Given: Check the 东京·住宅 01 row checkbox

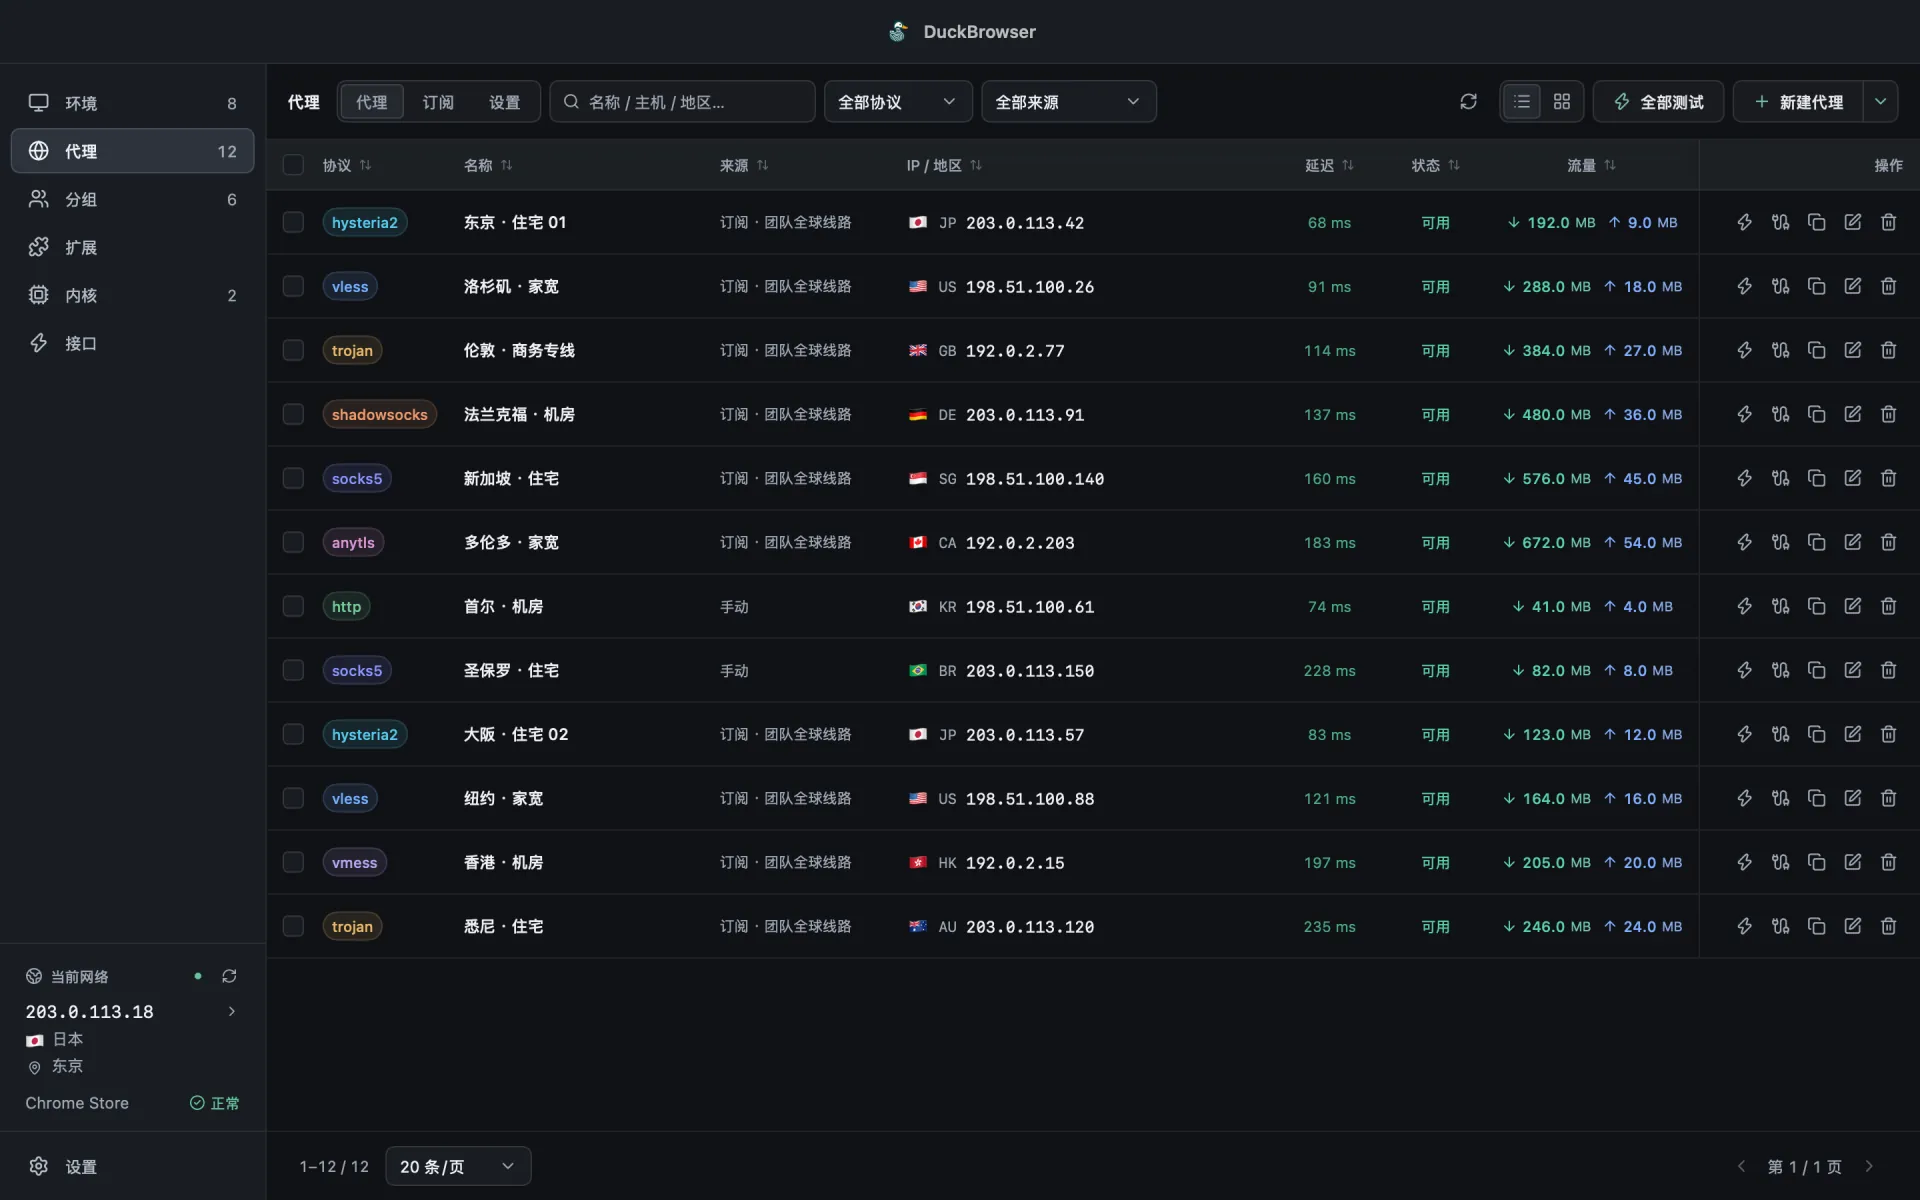Looking at the screenshot, I should (293, 222).
